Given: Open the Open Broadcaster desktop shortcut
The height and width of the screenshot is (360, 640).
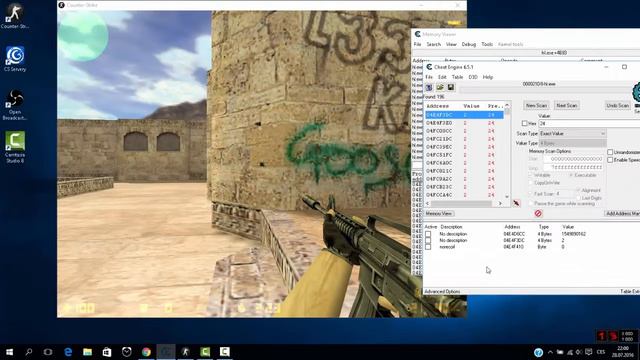Looking at the screenshot, I should (x=15, y=105).
